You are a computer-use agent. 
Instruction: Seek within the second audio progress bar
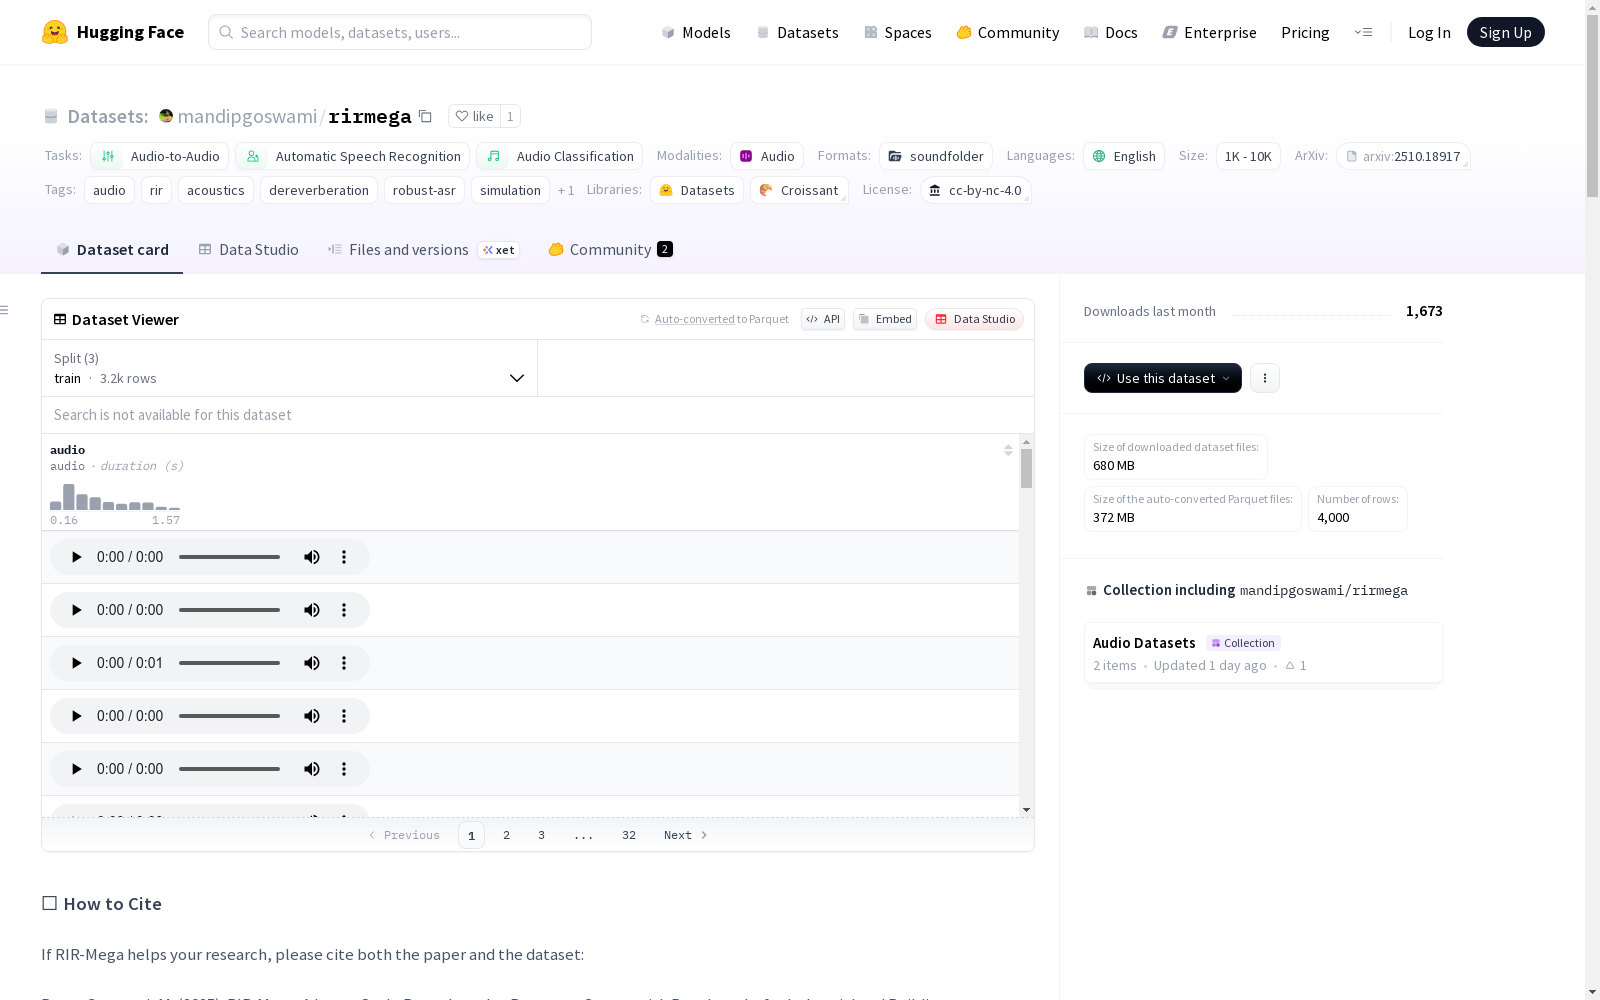click(229, 610)
